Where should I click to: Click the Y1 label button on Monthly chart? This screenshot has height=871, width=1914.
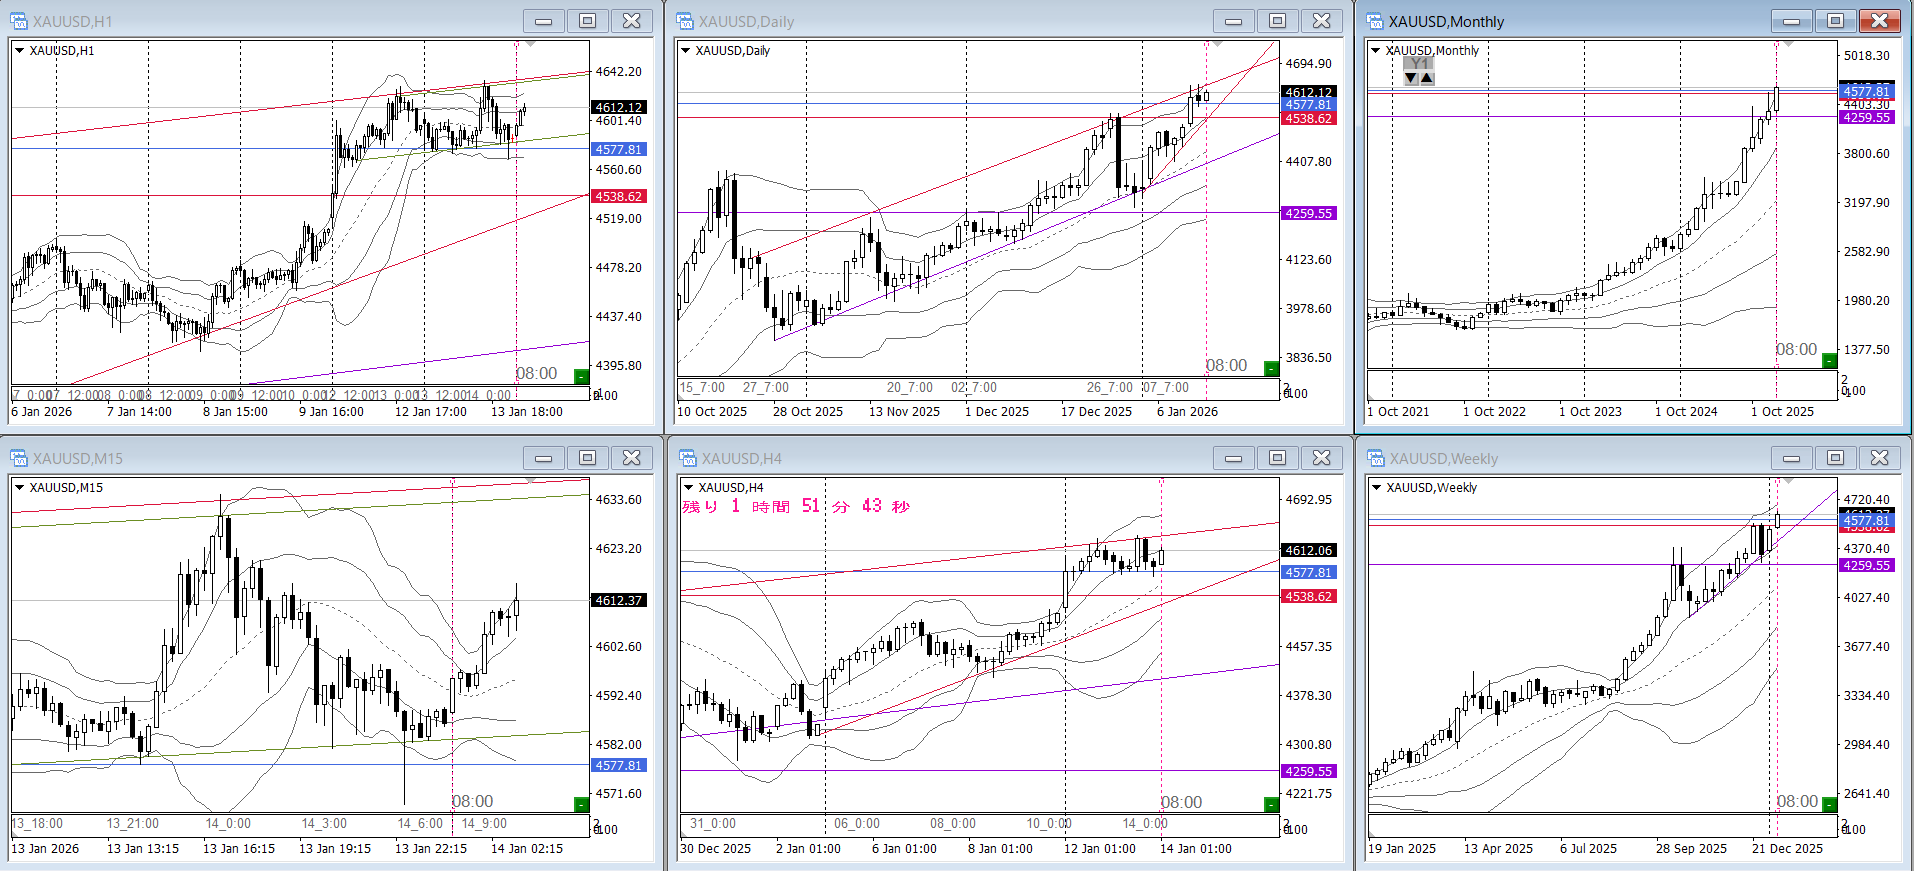[1419, 64]
